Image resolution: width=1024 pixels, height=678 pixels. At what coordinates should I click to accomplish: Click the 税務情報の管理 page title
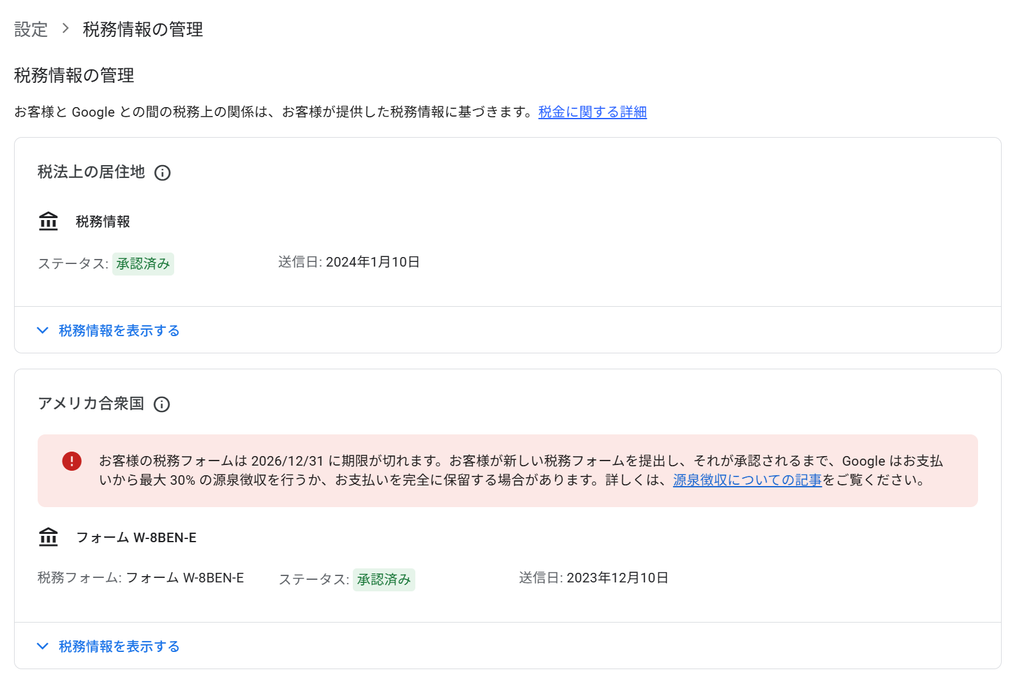pos(74,75)
